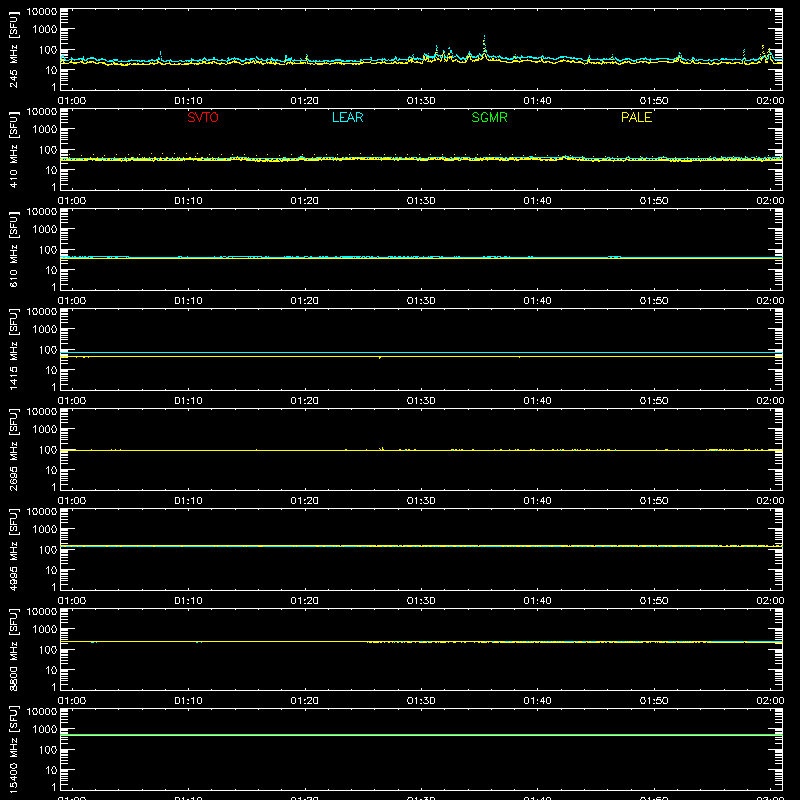Click the 01:50 time label under the 4995 MHz panel
The image size is (800, 800).
click(654, 601)
